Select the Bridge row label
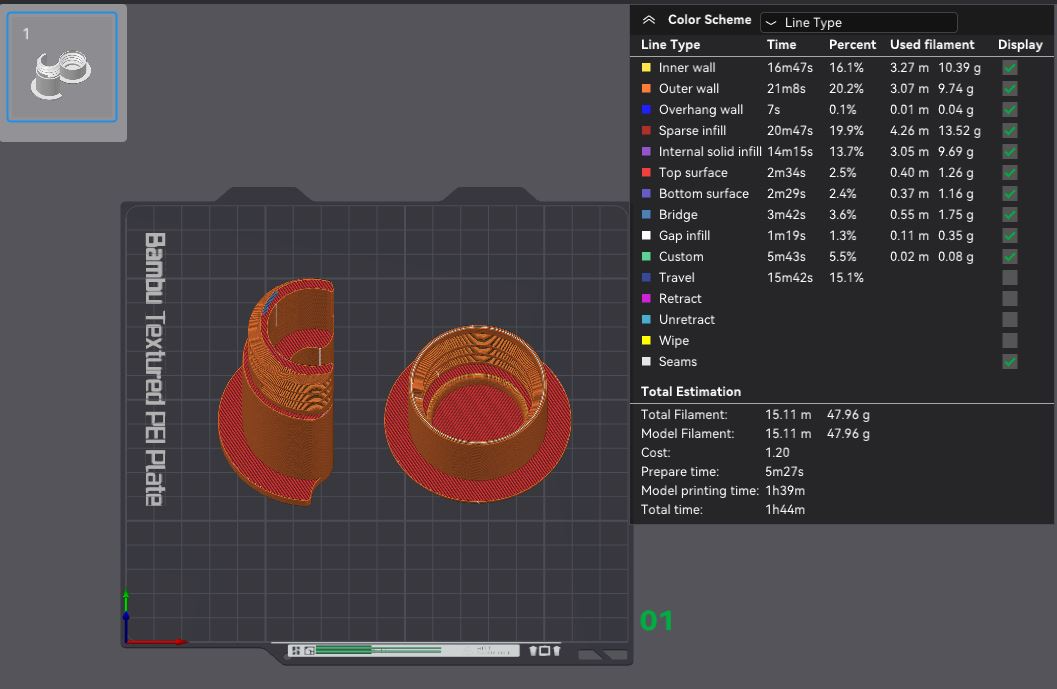The width and height of the screenshot is (1057, 689). coord(677,214)
